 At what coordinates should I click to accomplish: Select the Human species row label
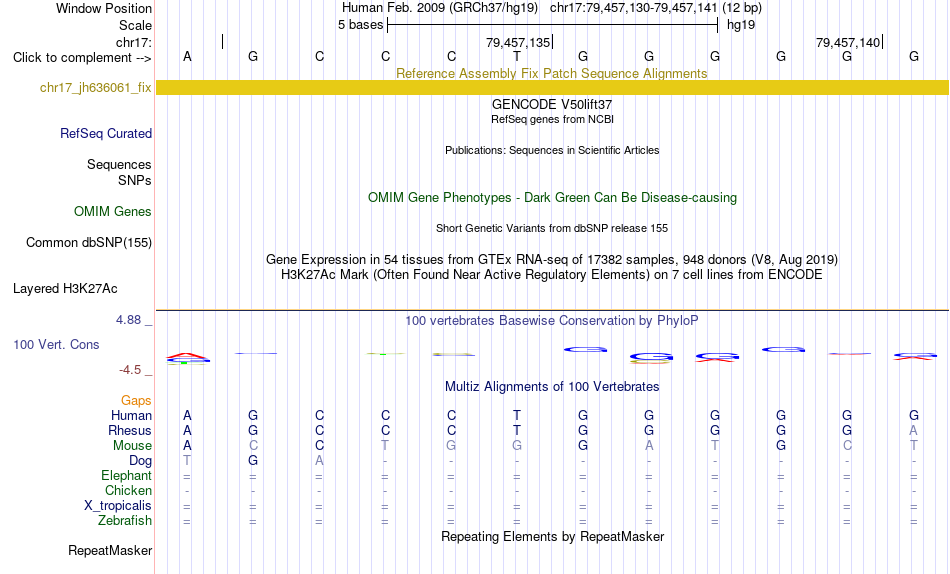(x=131, y=415)
